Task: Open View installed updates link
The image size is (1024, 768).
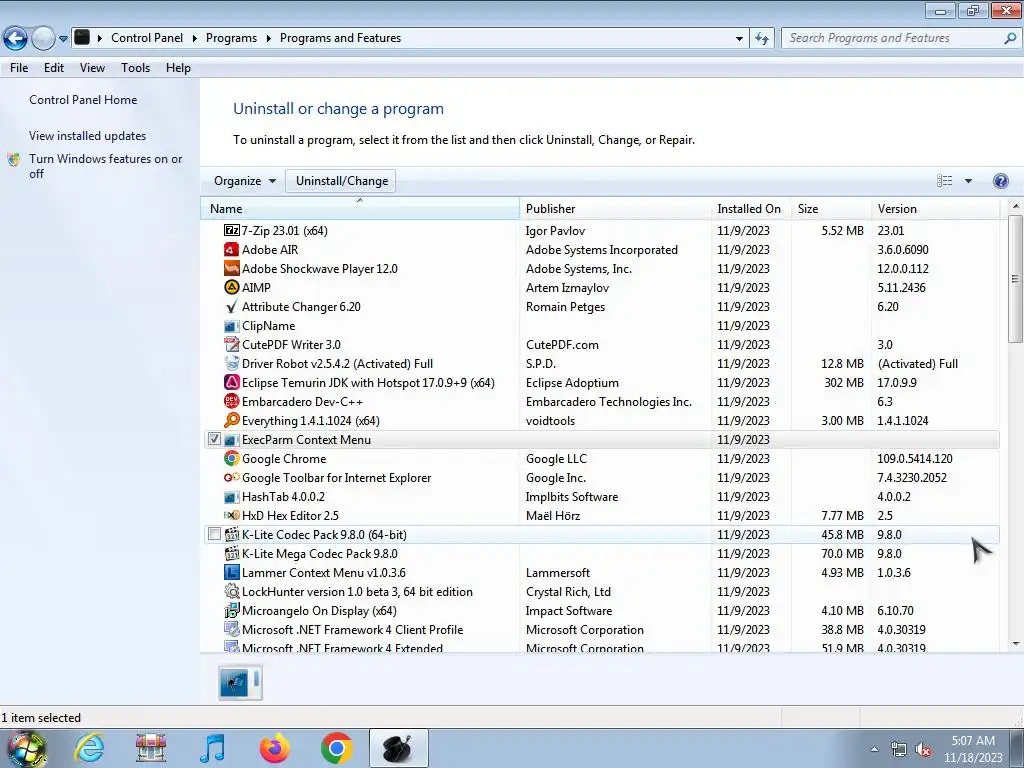Action: click(88, 136)
